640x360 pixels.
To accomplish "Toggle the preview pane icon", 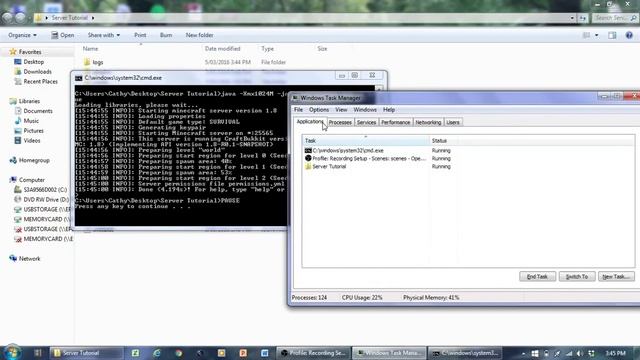I will tap(612, 36).
